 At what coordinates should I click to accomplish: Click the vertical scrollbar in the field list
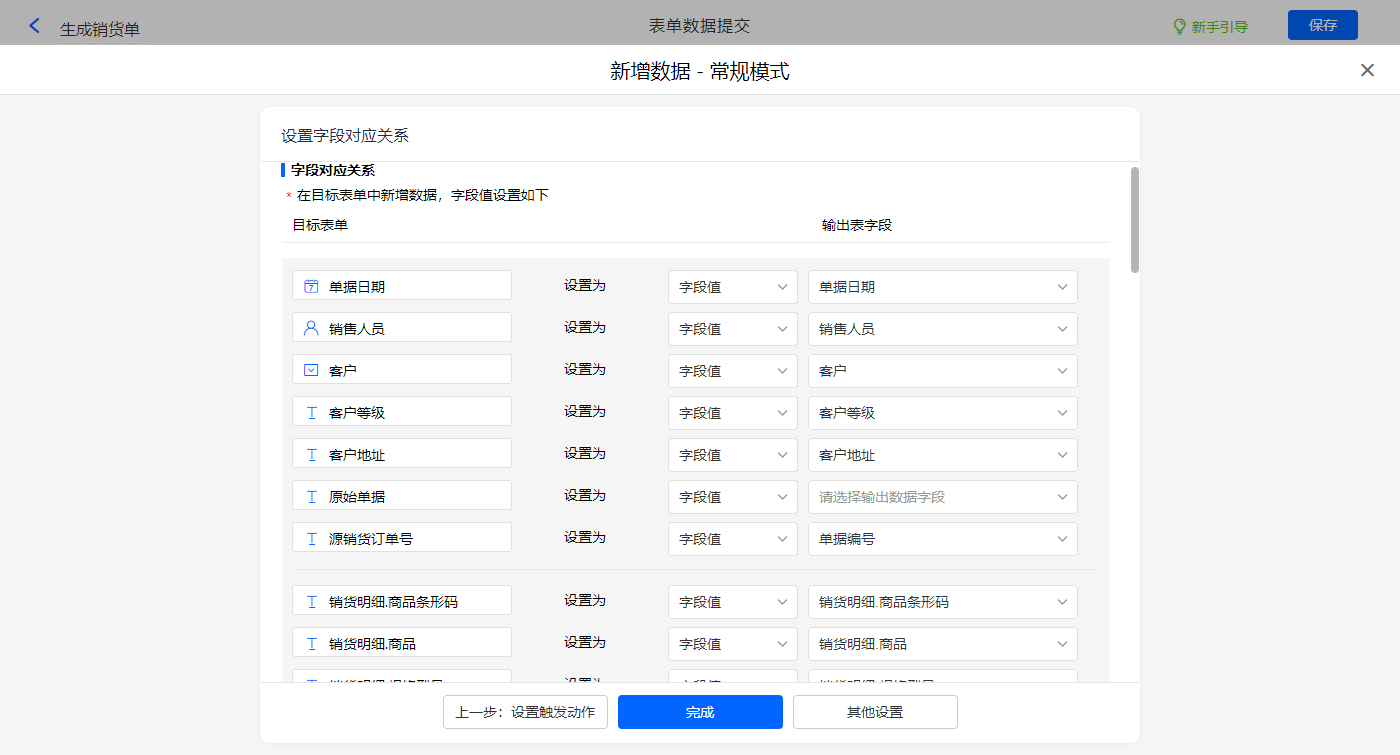click(x=1135, y=220)
